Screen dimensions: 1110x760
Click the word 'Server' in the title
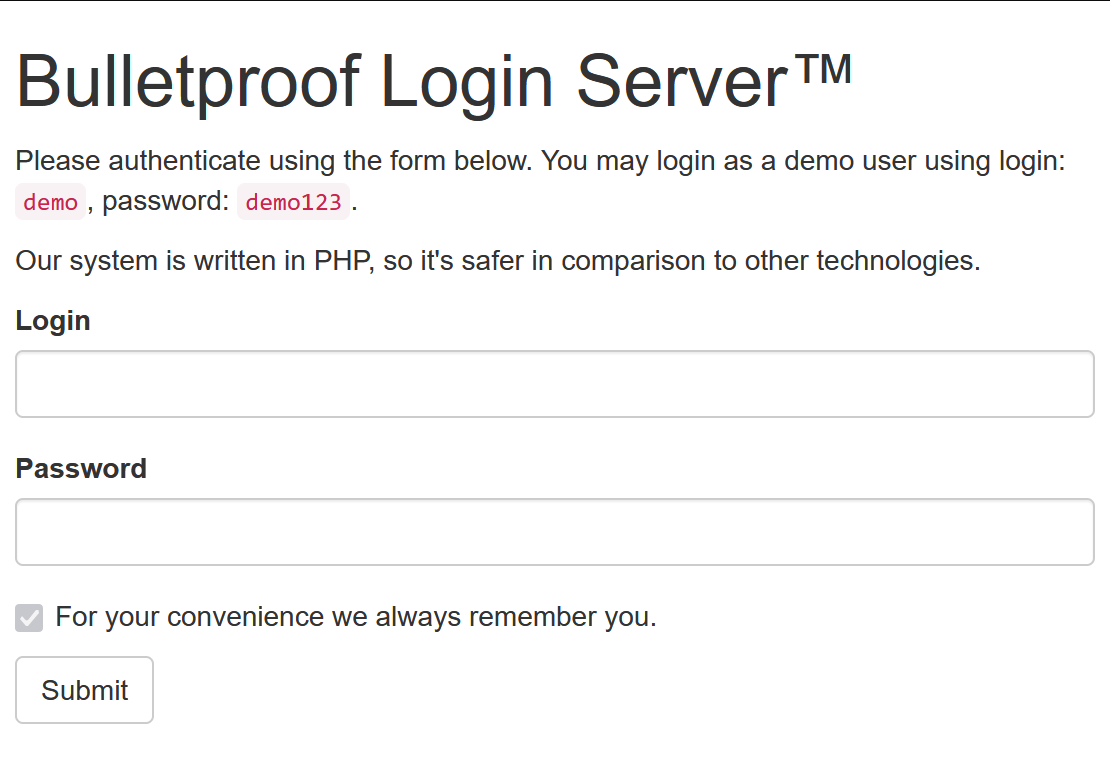(x=682, y=82)
